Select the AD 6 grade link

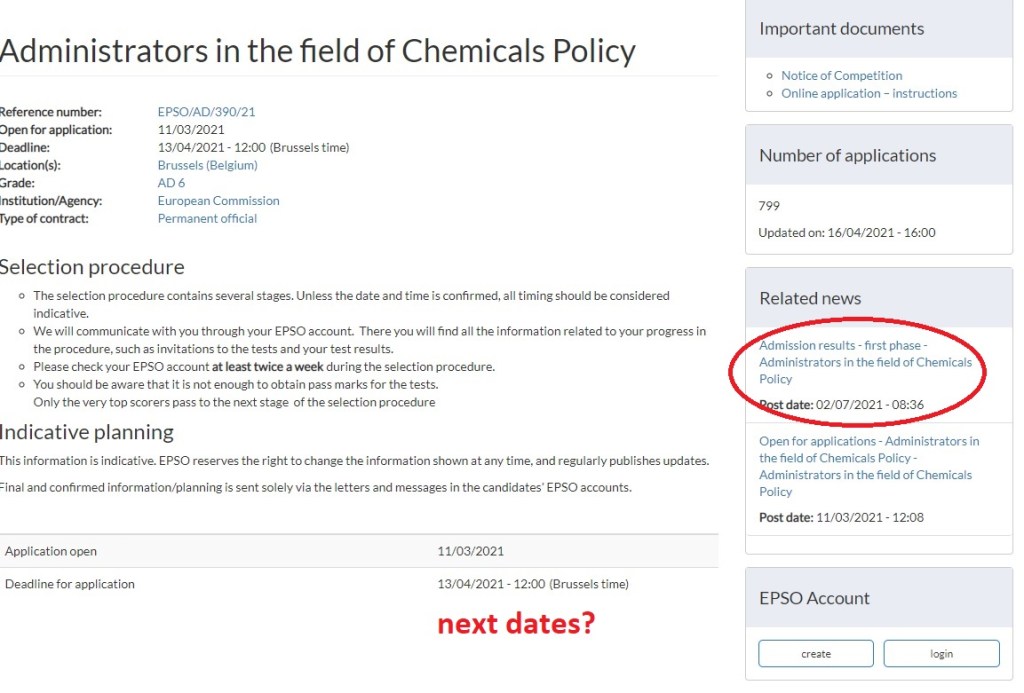171,183
